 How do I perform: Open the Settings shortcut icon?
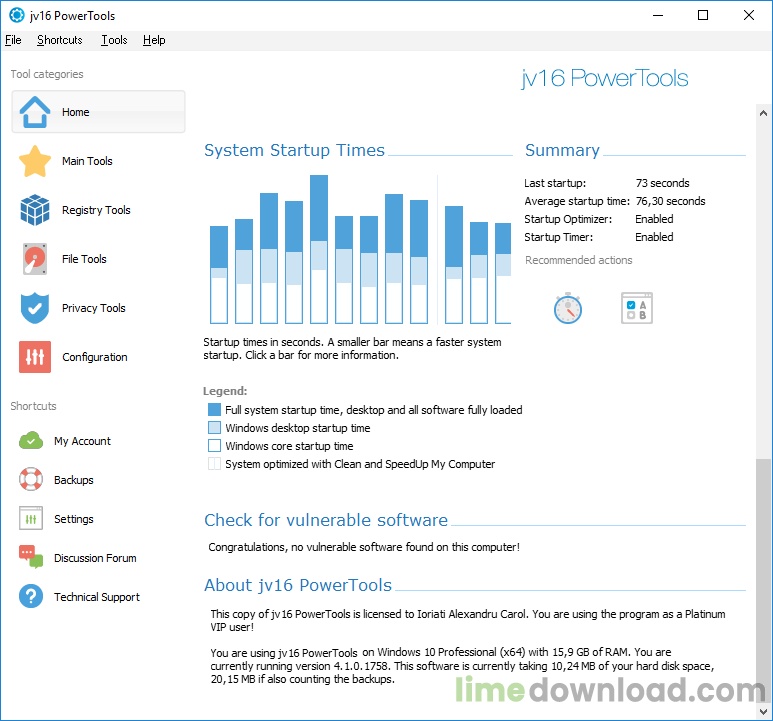pos(31,518)
